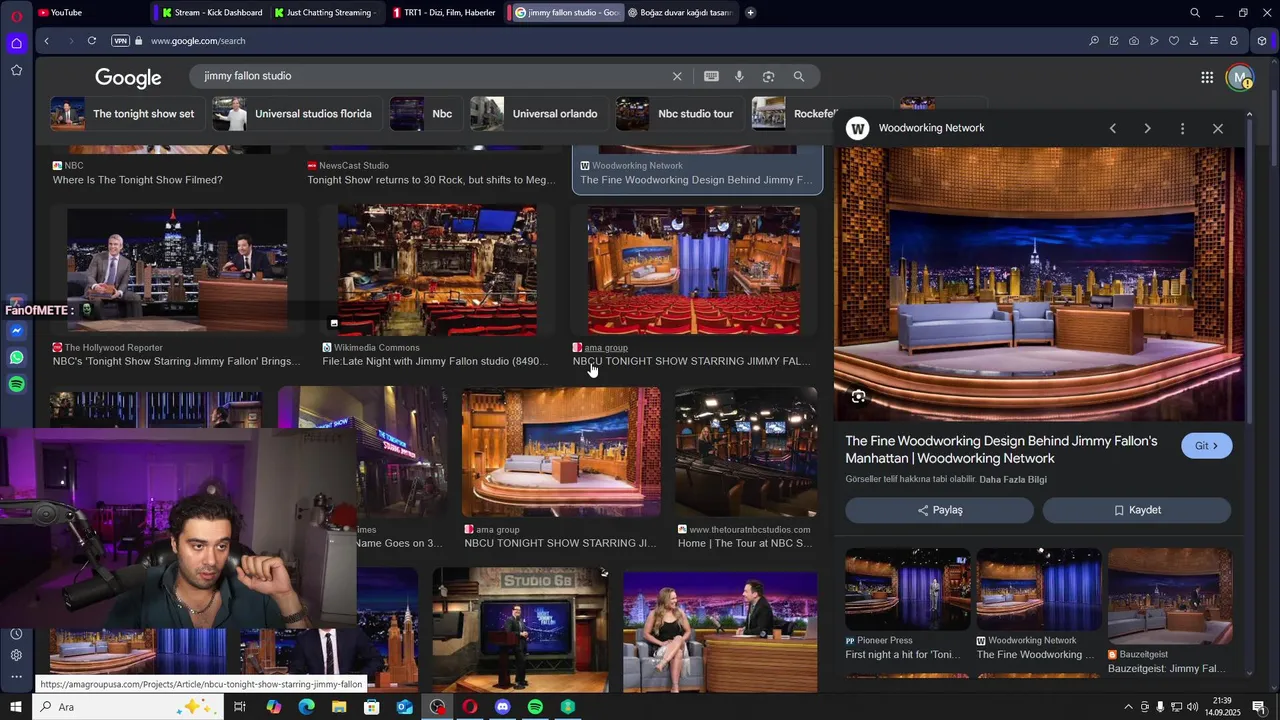The height and width of the screenshot is (720, 1280).
Task: Open WhatsApp in the Opera sidebar
Action: coord(16,357)
